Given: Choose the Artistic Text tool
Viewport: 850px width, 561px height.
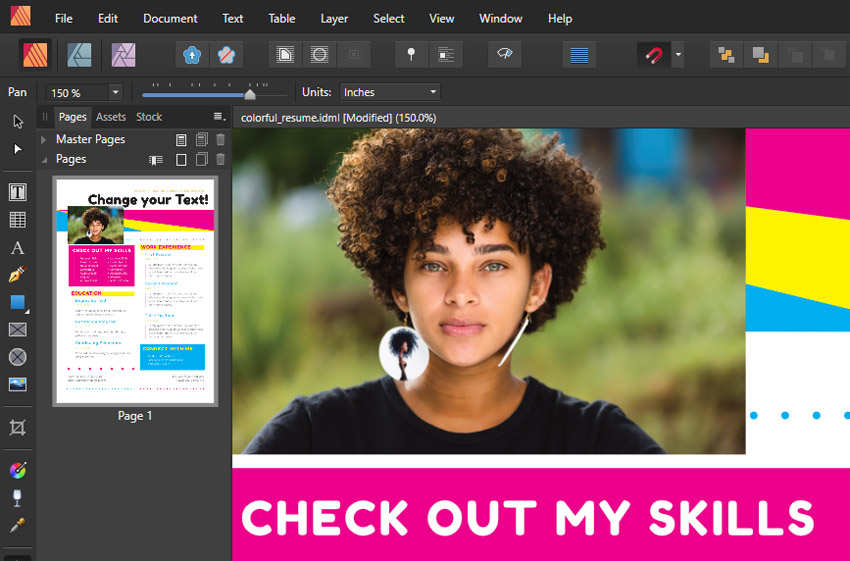Looking at the screenshot, I should pos(17,248).
